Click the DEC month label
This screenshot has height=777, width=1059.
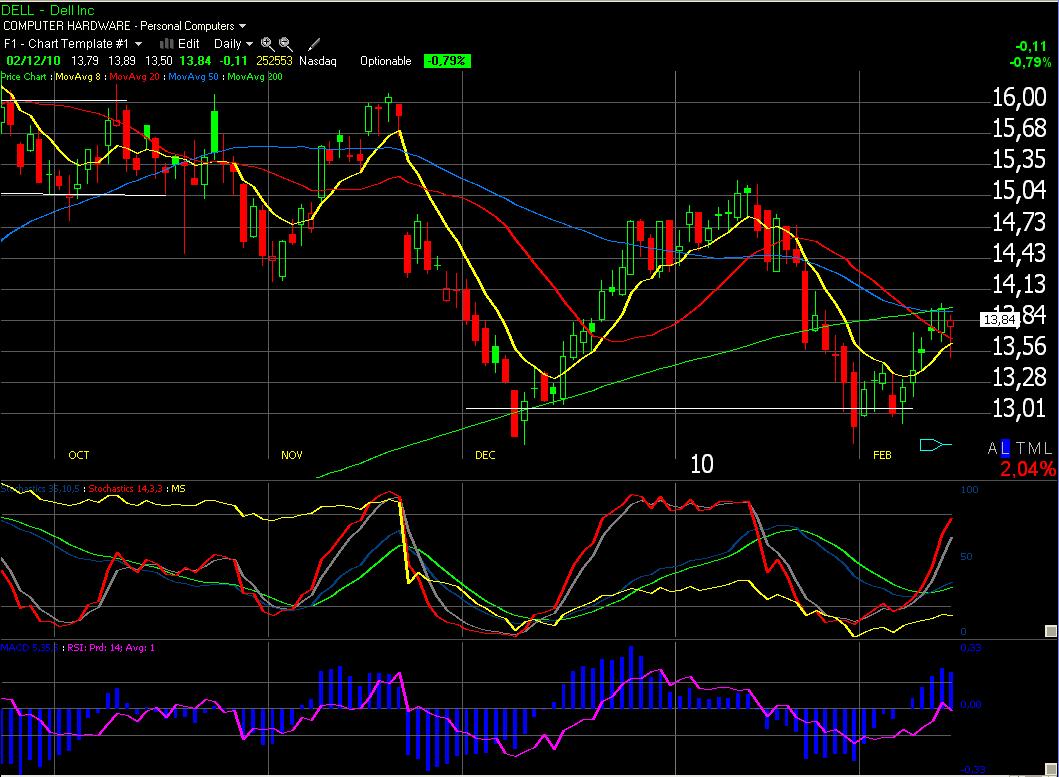point(485,455)
